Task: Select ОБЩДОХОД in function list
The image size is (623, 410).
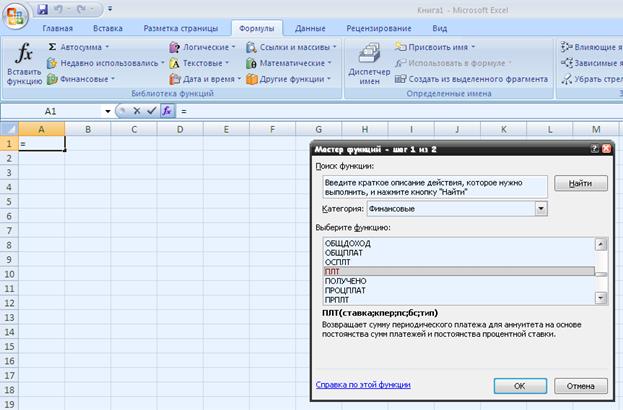Action: click(459, 243)
